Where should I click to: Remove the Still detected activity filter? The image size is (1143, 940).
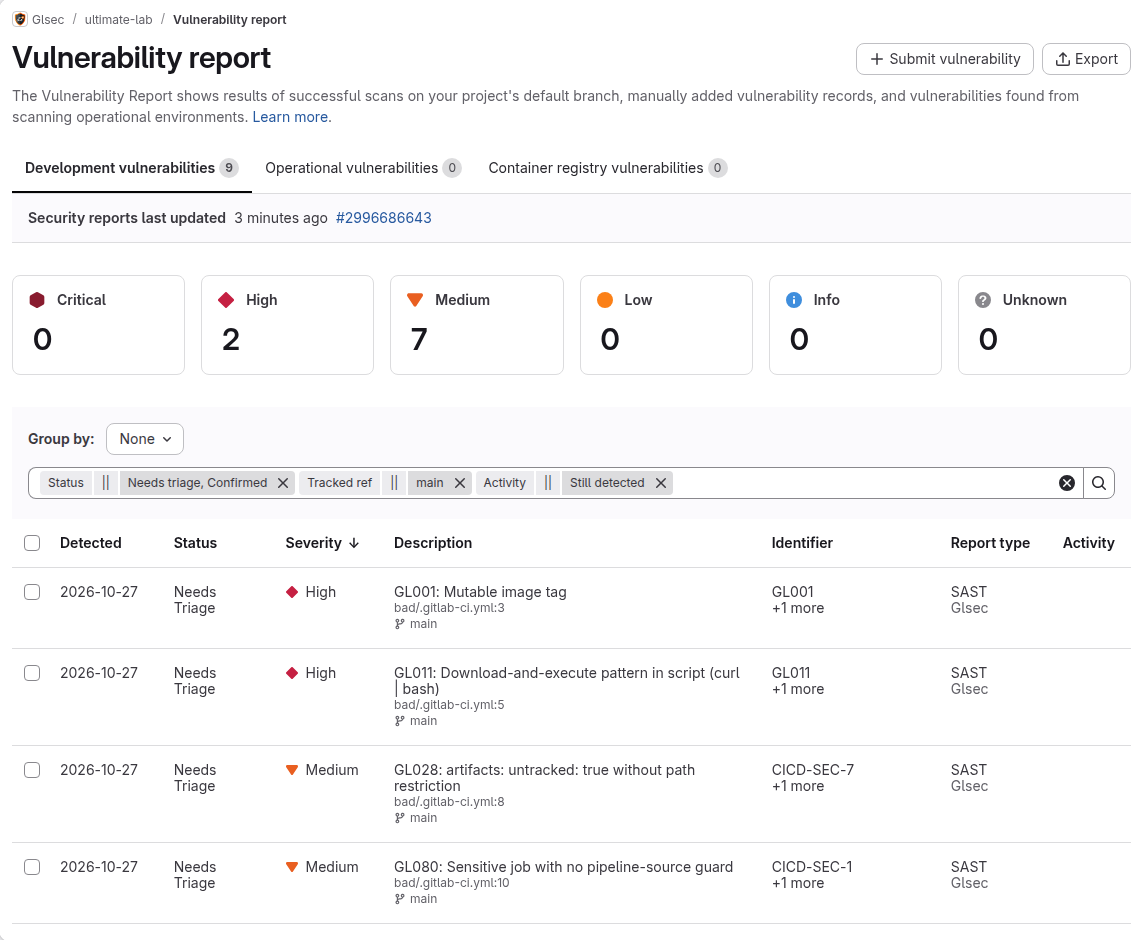click(x=660, y=483)
